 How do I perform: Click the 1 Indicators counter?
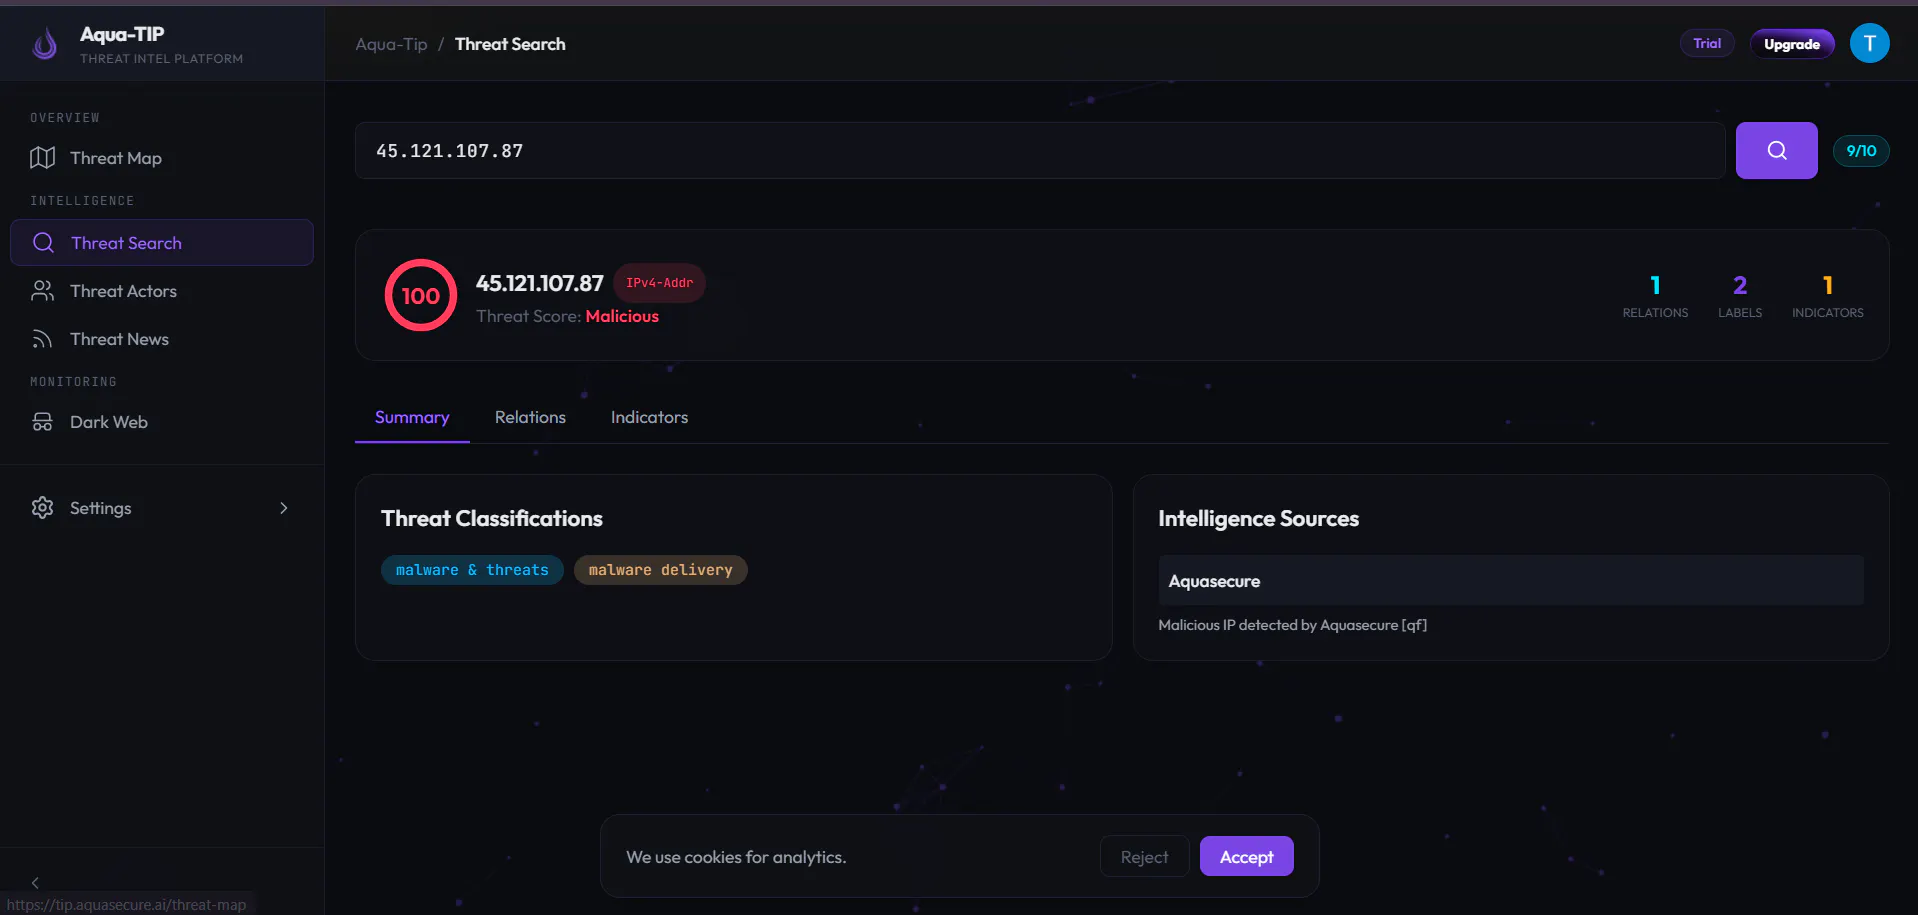click(1828, 297)
